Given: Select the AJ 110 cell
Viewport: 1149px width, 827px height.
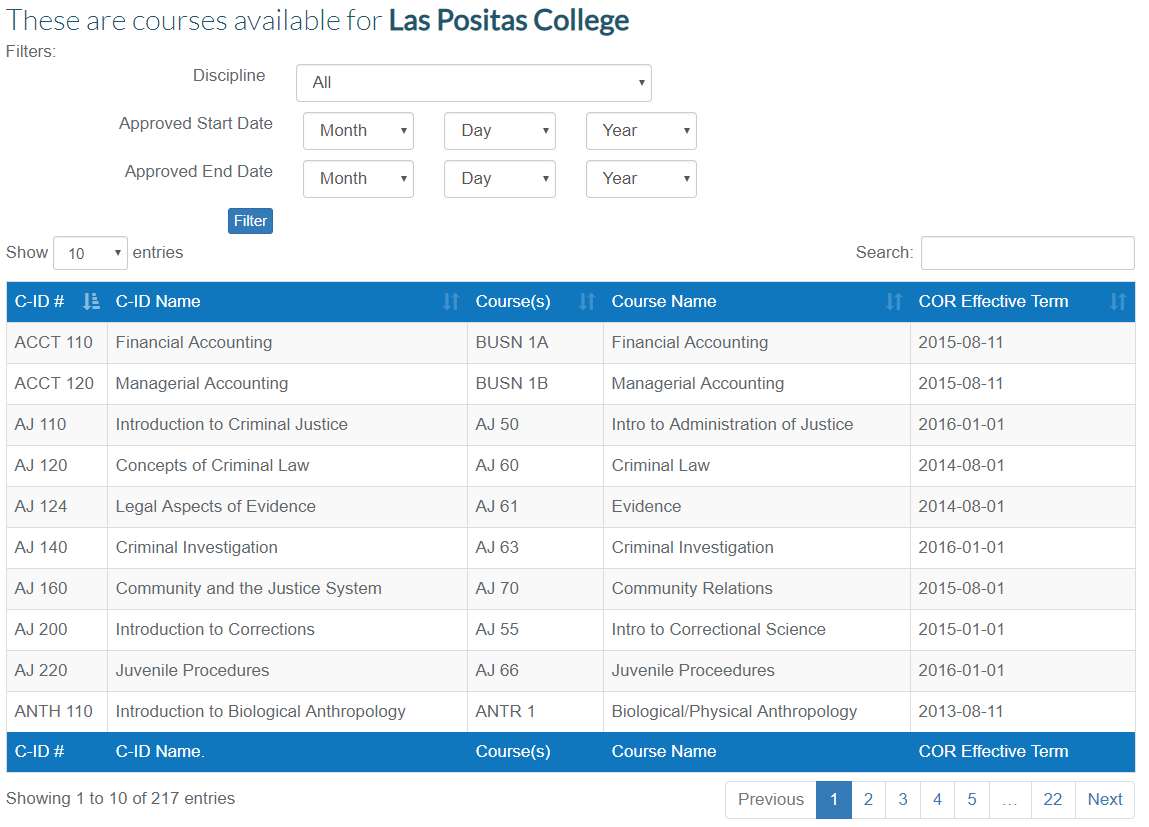Looking at the screenshot, I should (57, 425).
